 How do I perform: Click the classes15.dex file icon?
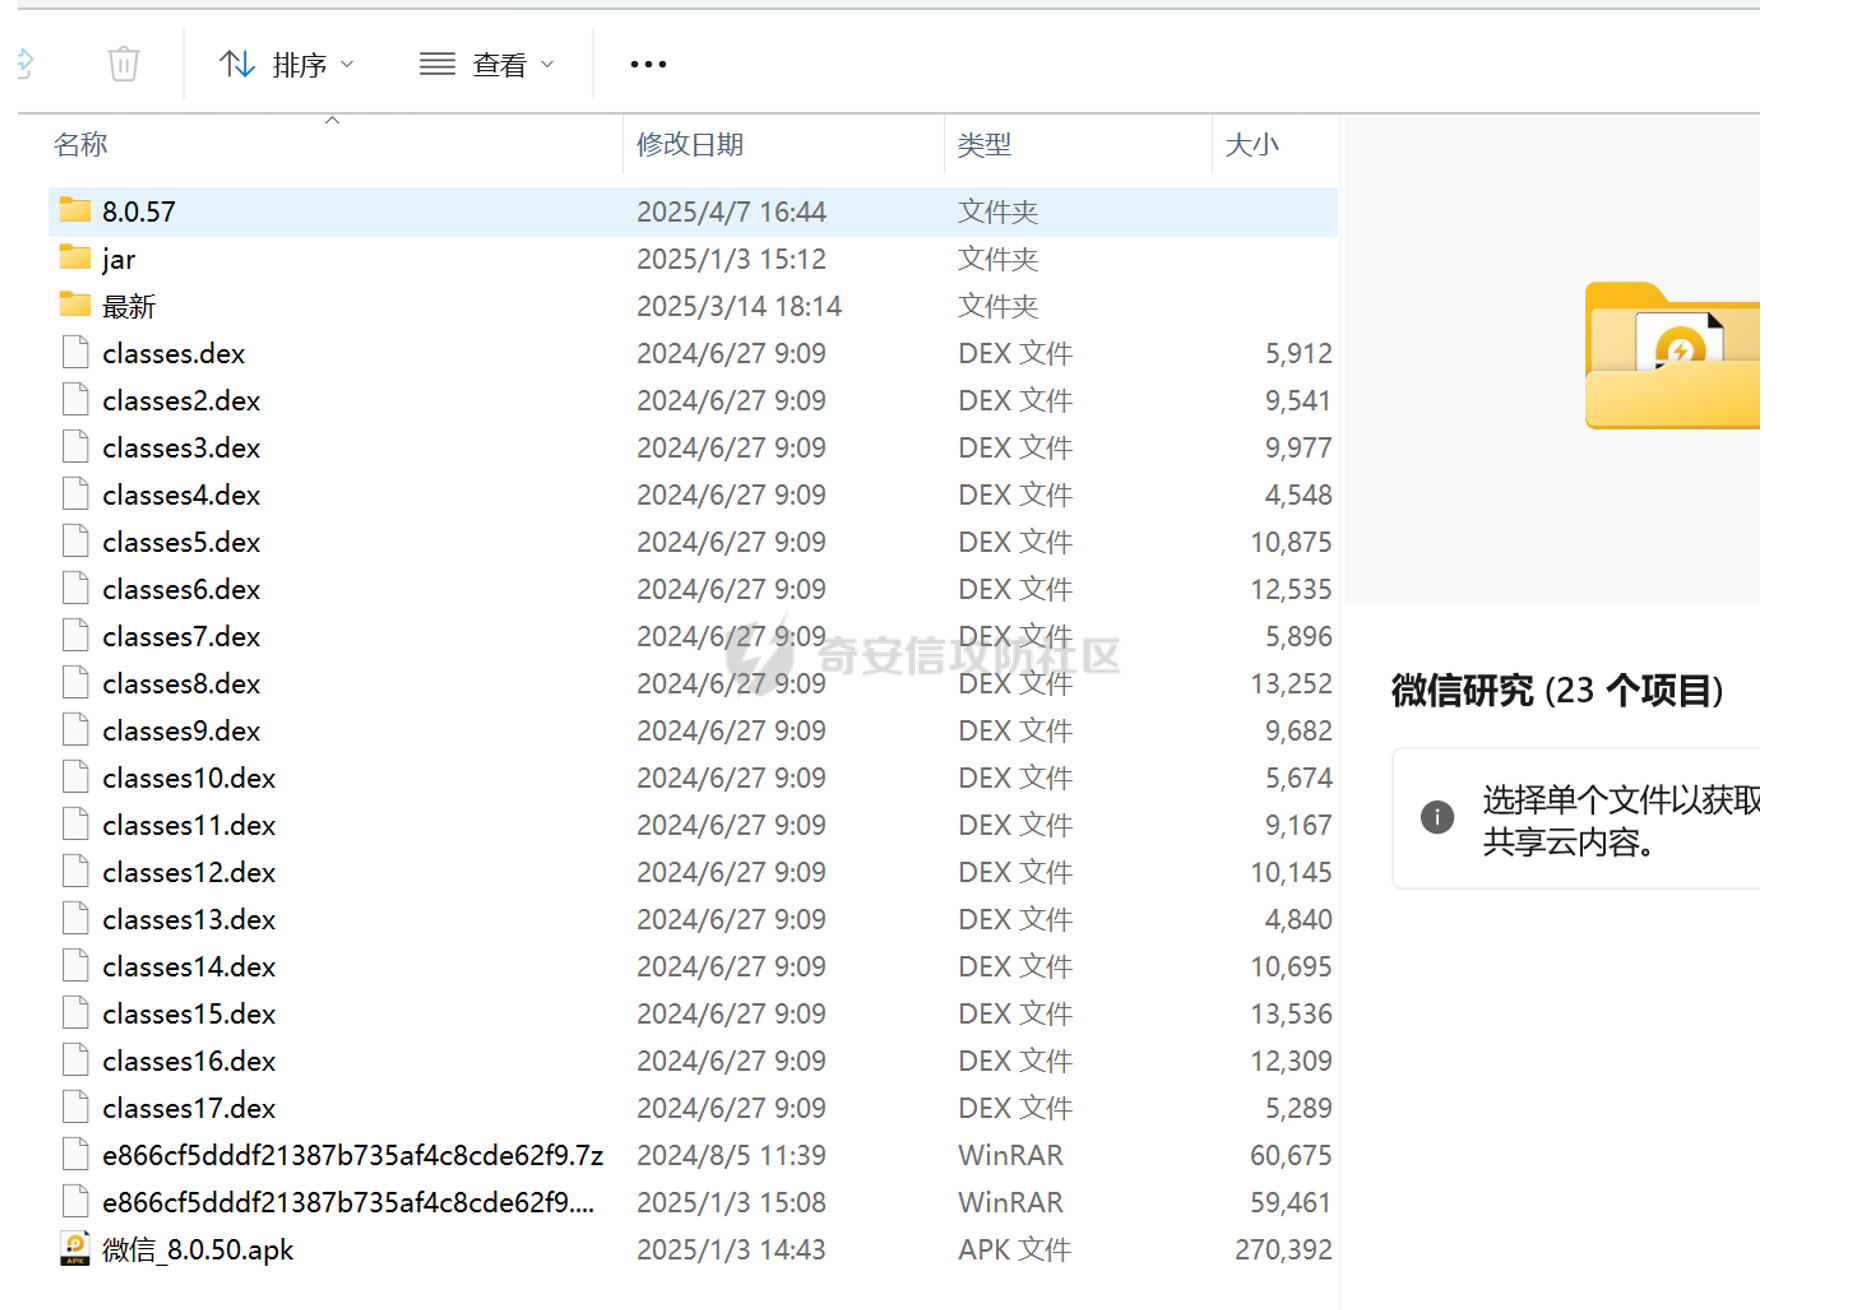tap(75, 1013)
